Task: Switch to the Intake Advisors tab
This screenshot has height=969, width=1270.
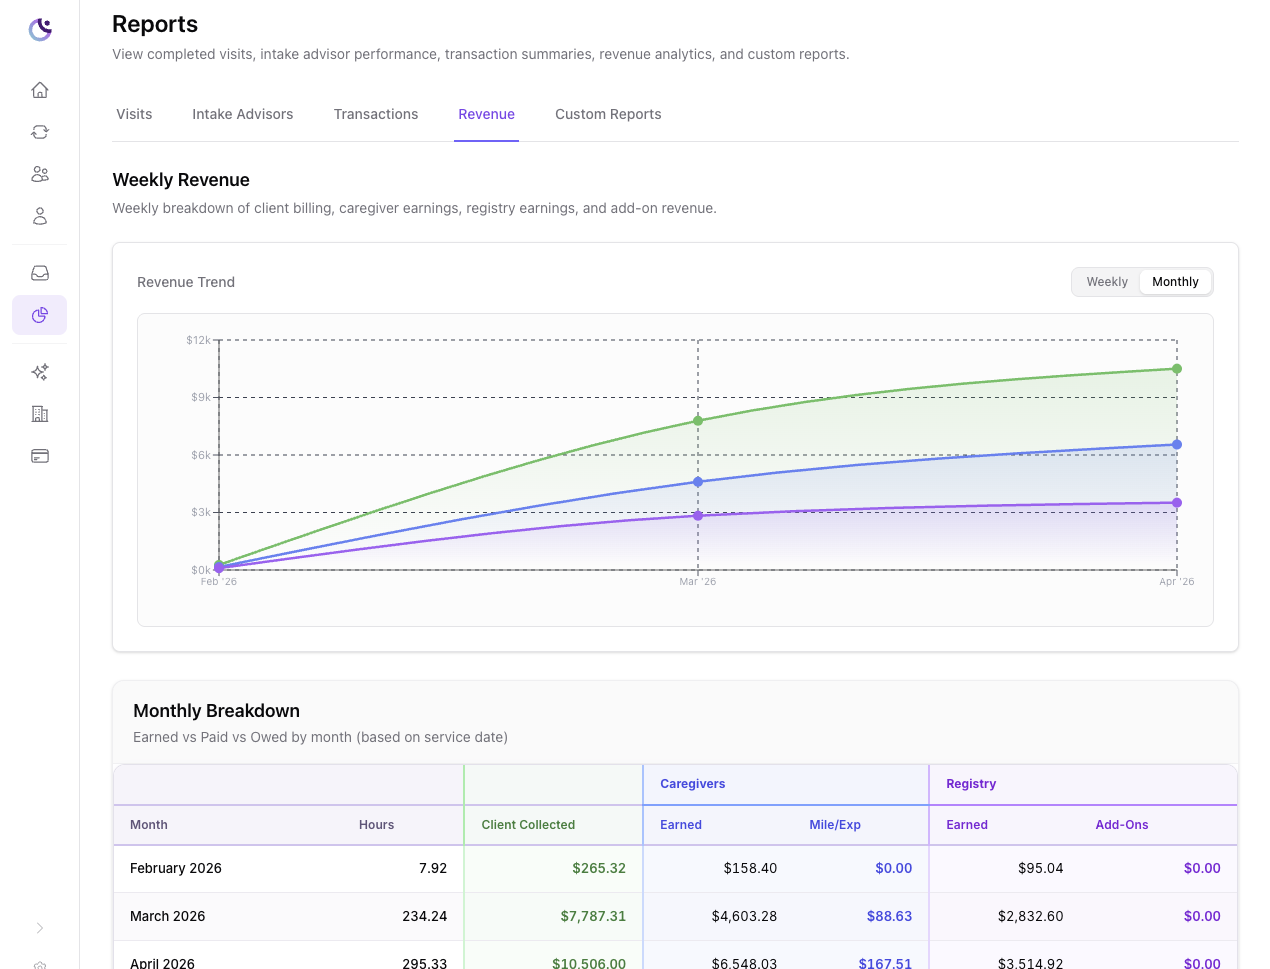Action: click(x=243, y=114)
